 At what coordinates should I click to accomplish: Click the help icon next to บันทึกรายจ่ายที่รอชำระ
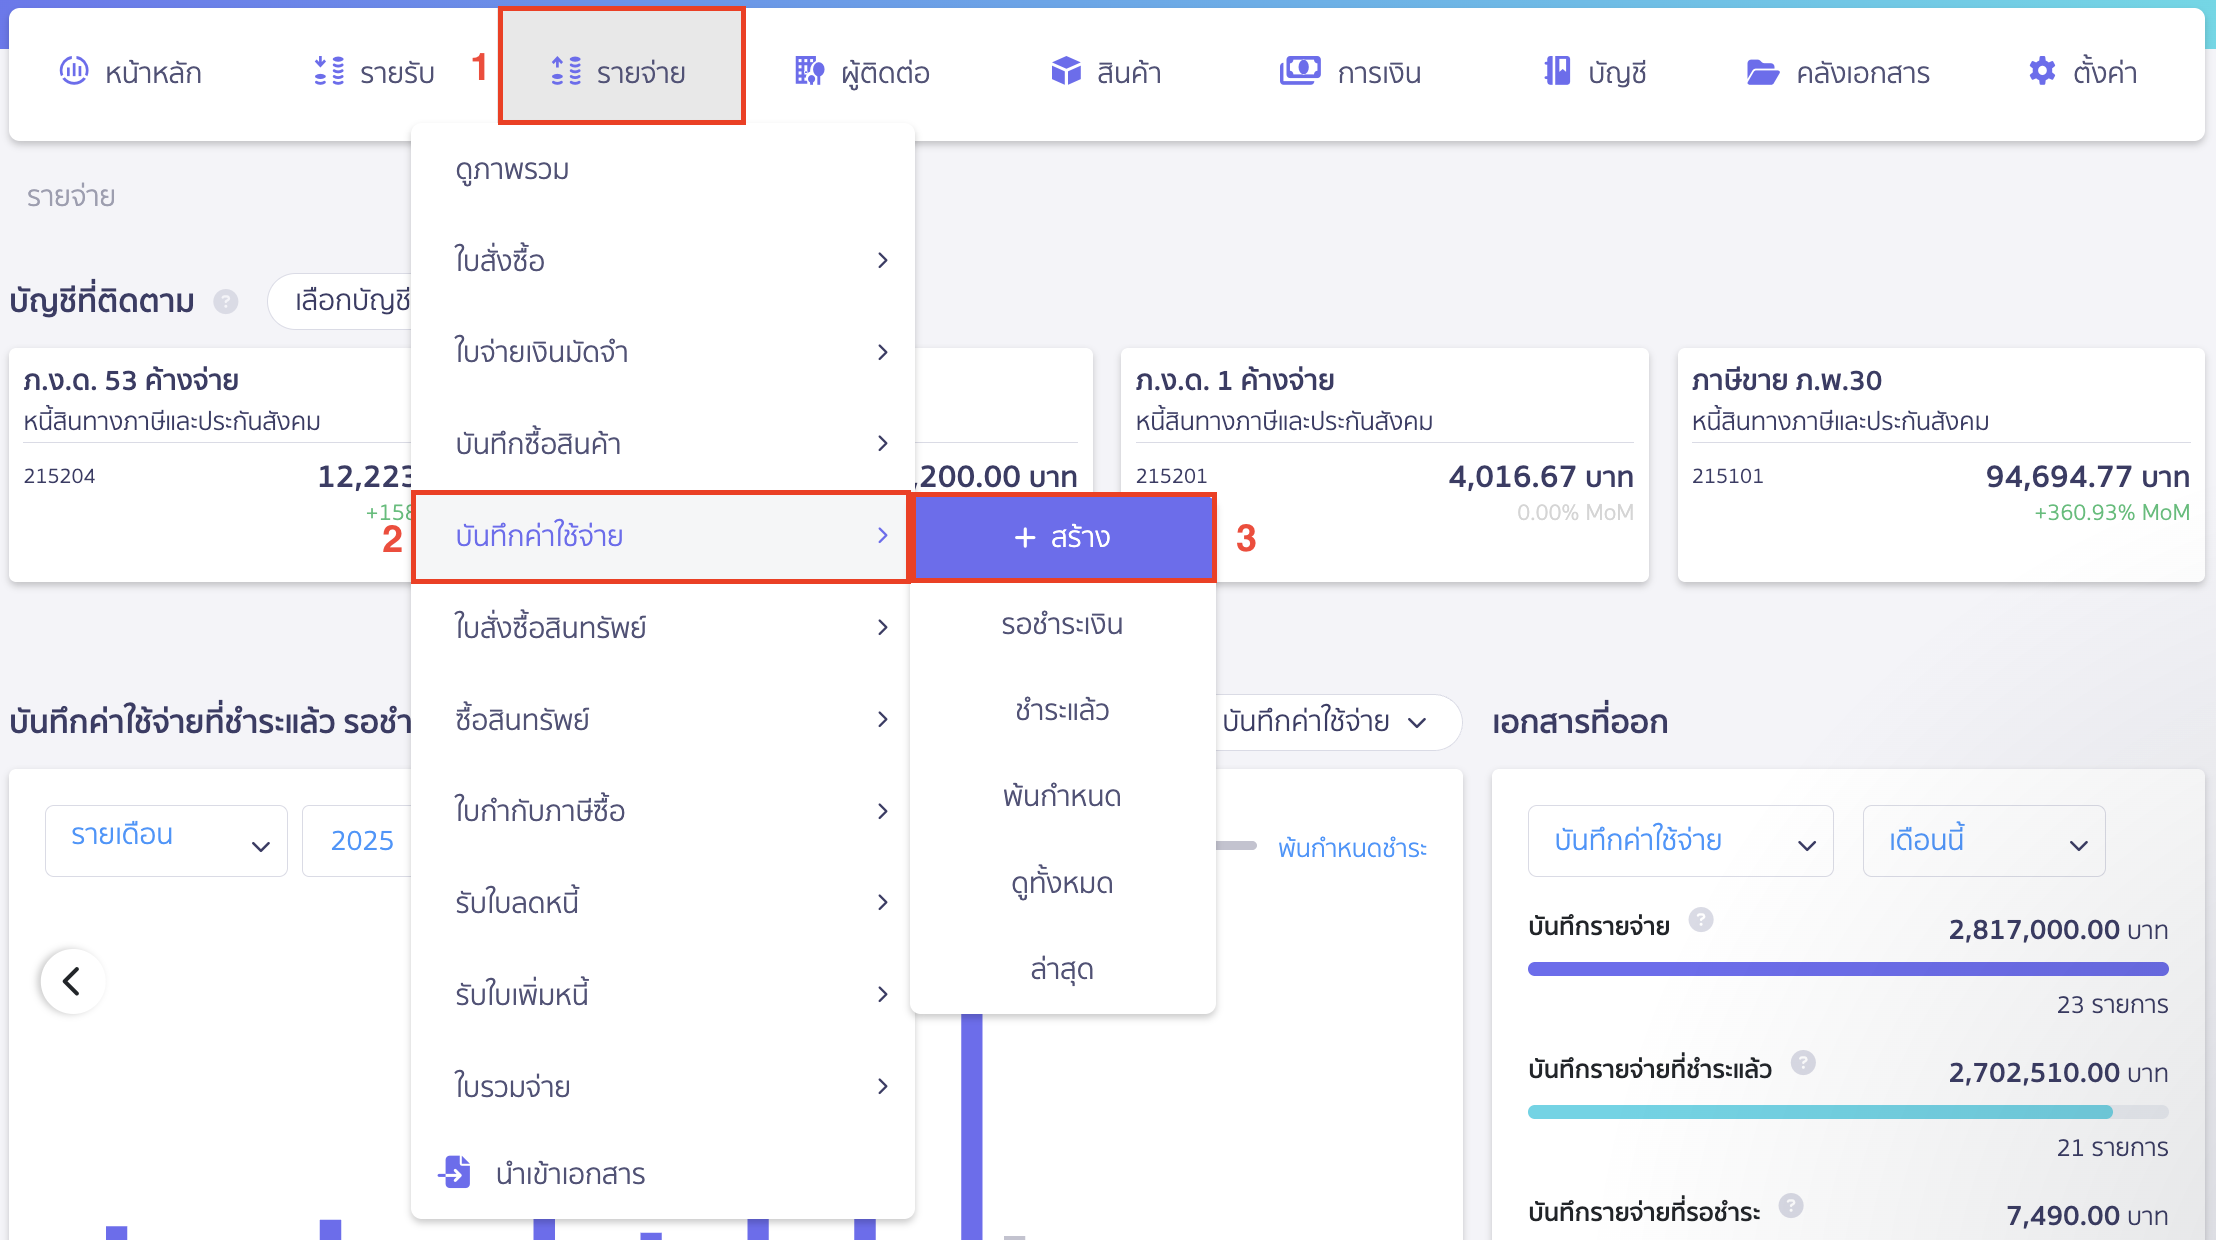click(1791, 1205)
